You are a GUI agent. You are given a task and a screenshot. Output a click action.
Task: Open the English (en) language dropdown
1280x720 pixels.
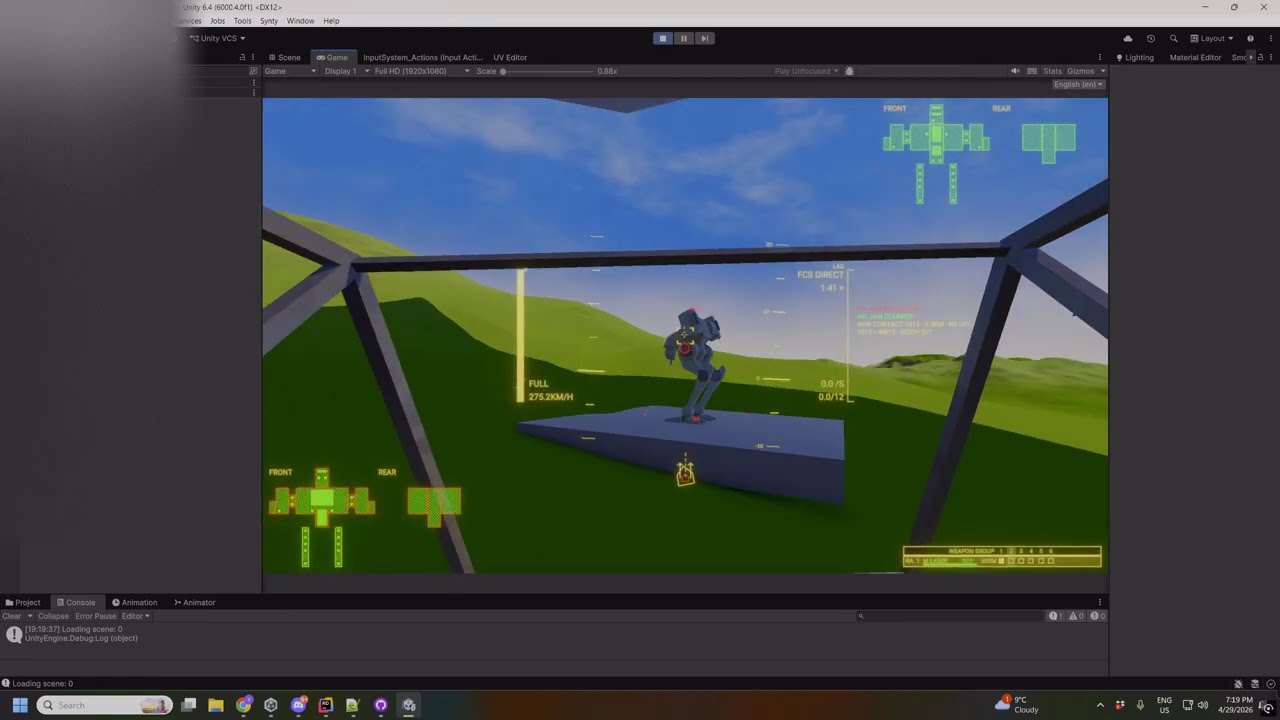tap(1078, 84)
